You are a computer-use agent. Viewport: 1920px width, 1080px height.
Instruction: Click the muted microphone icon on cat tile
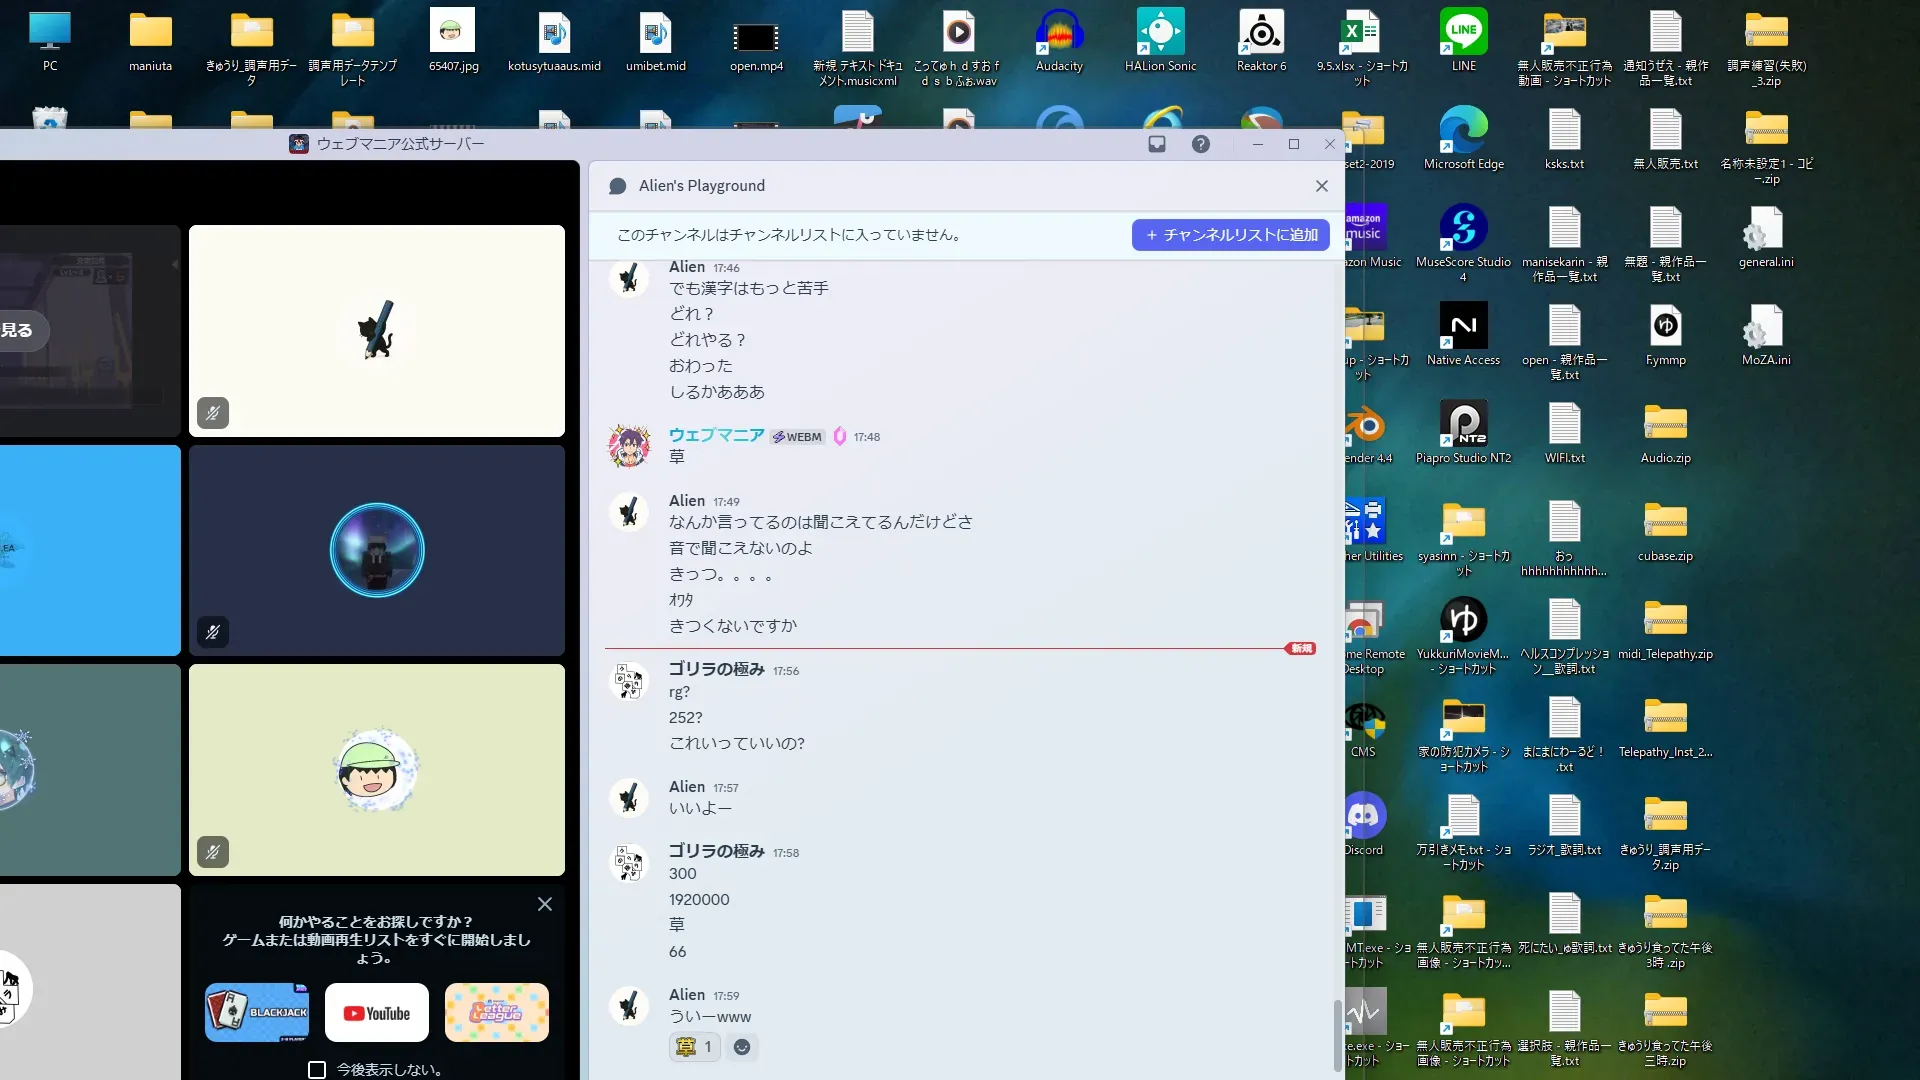coord(213,413)
